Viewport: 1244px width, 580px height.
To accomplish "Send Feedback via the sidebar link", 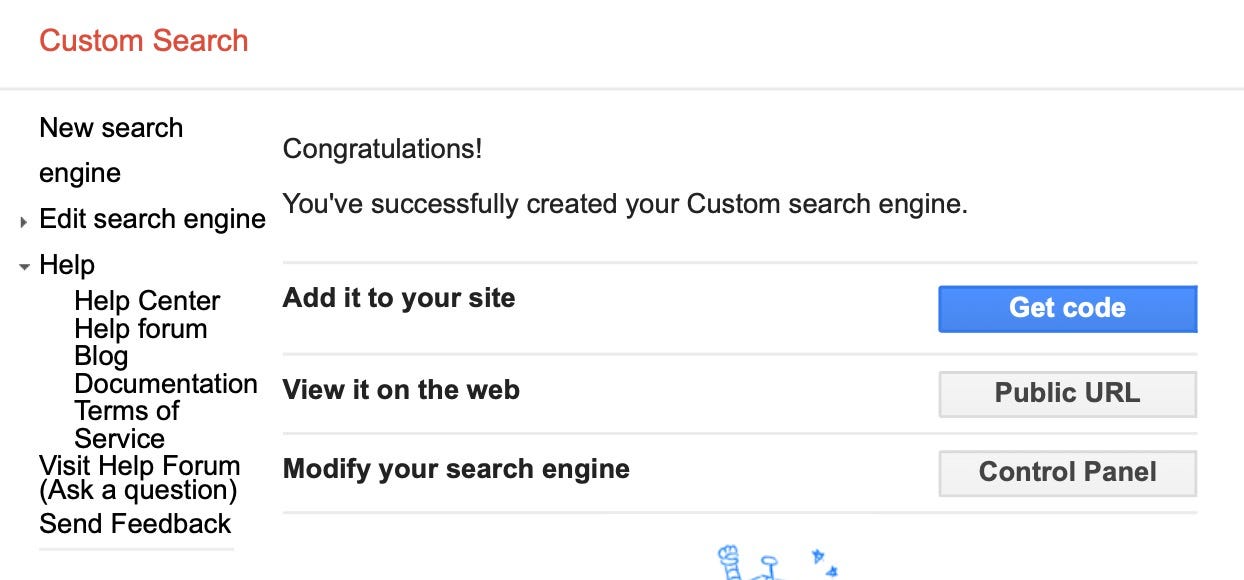I will click(x=135, y=524).
